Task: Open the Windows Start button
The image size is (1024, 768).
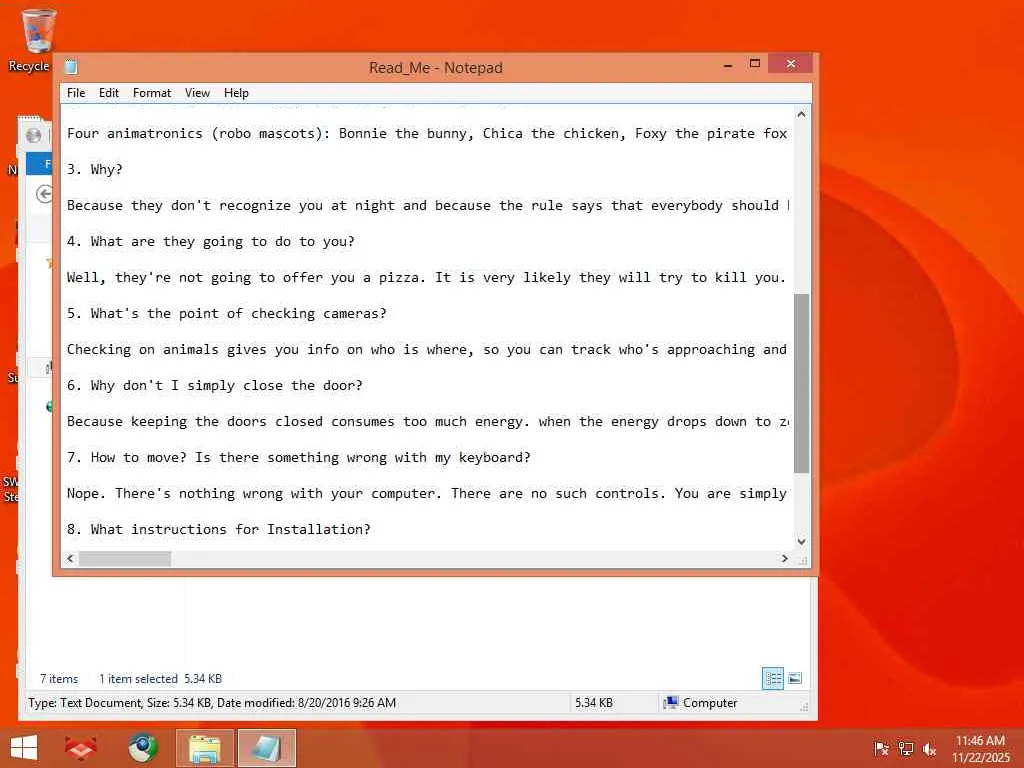Action: click(24, 748)
